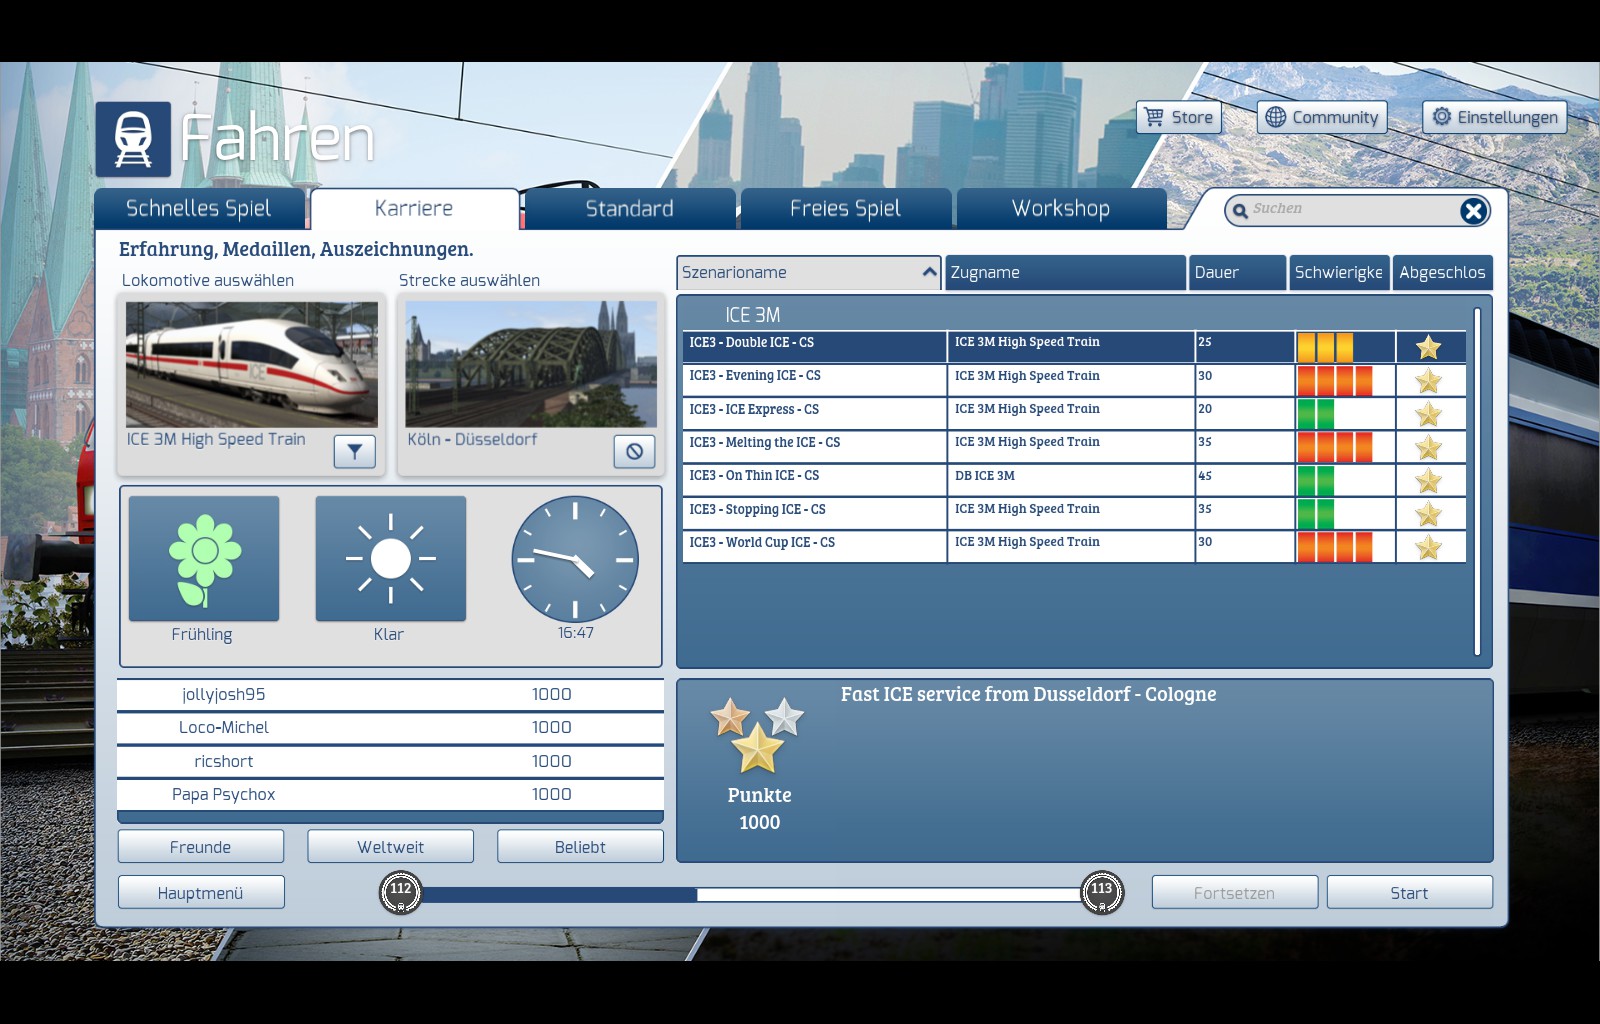Screen dimensions: 1600x1024
Task: Click the experience progress bar between levels
Action: (x=751, y=894)
